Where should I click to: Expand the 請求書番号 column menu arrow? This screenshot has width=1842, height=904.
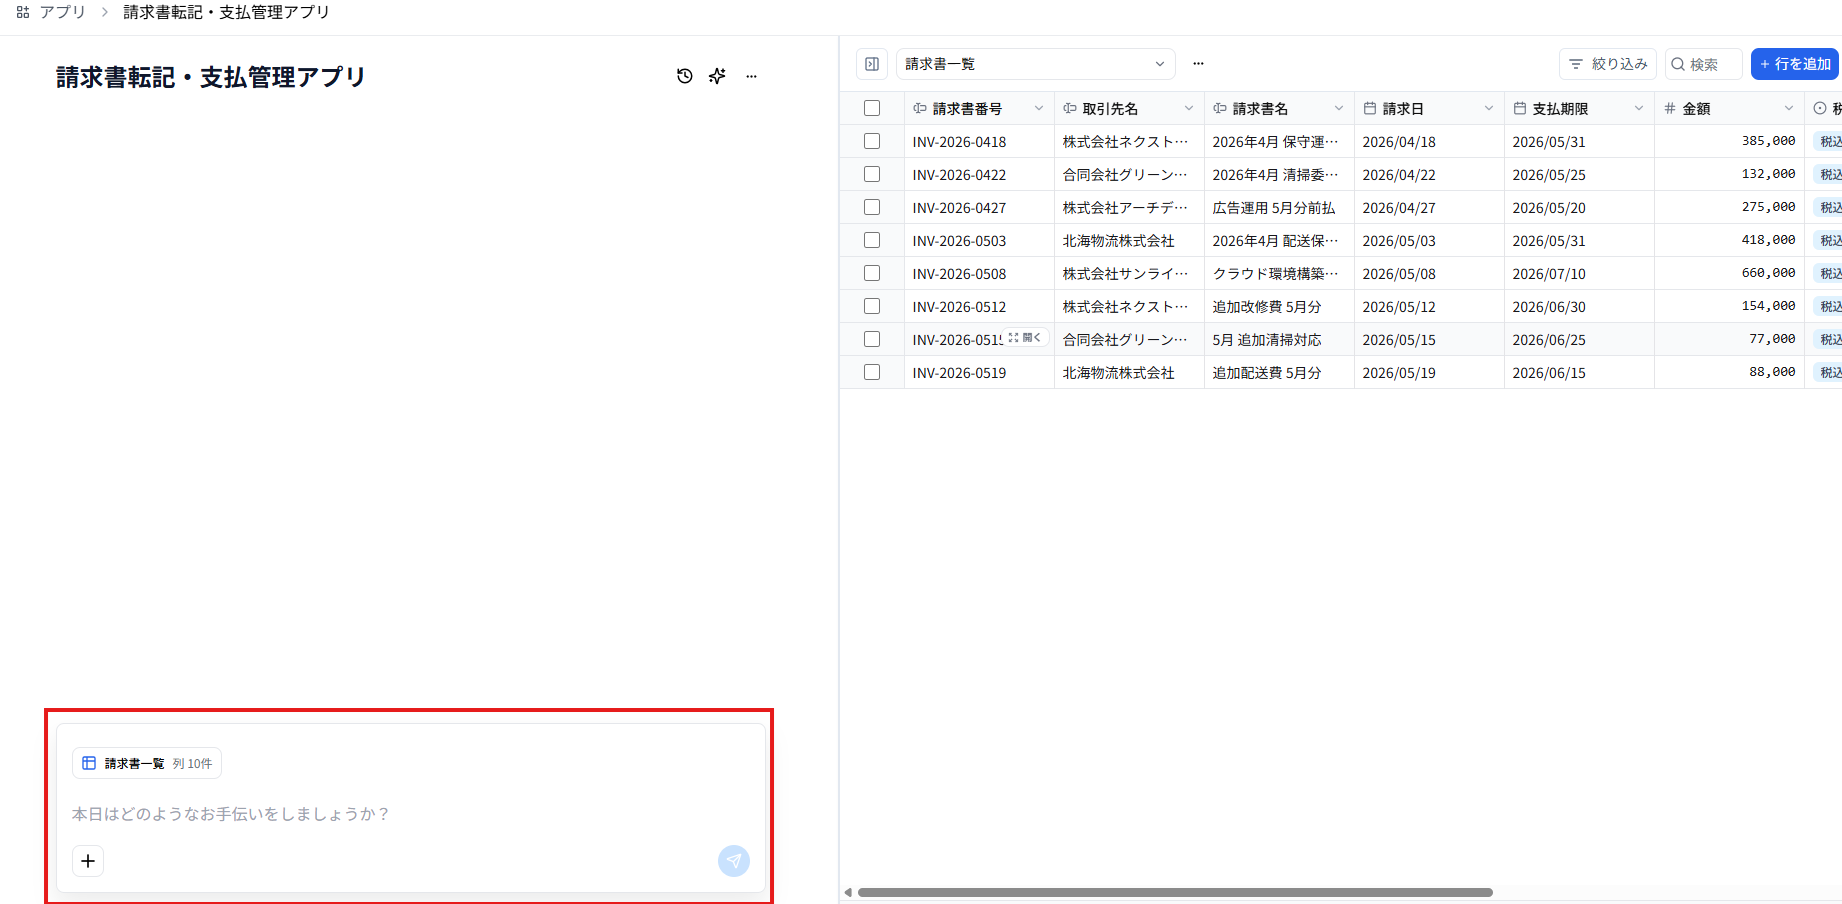(1039, 108)
